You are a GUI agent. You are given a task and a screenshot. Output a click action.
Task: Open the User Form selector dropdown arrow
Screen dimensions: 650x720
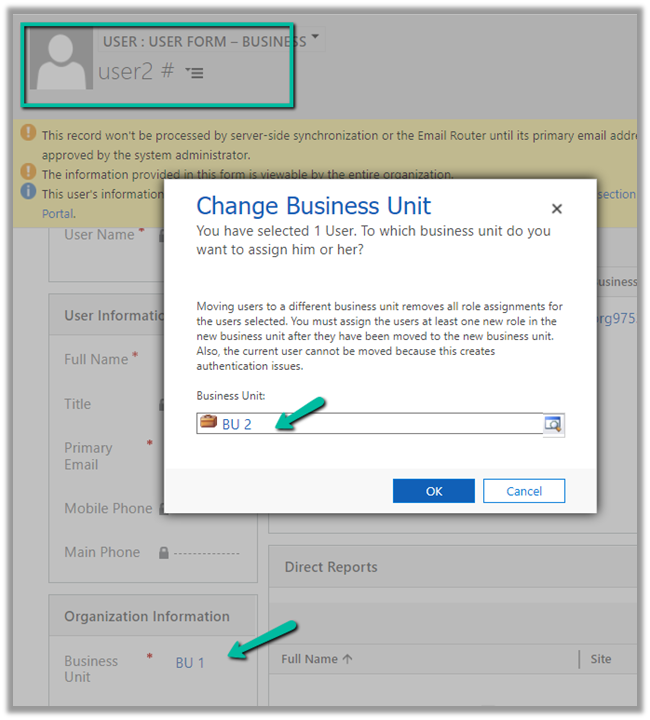[315, 38]
